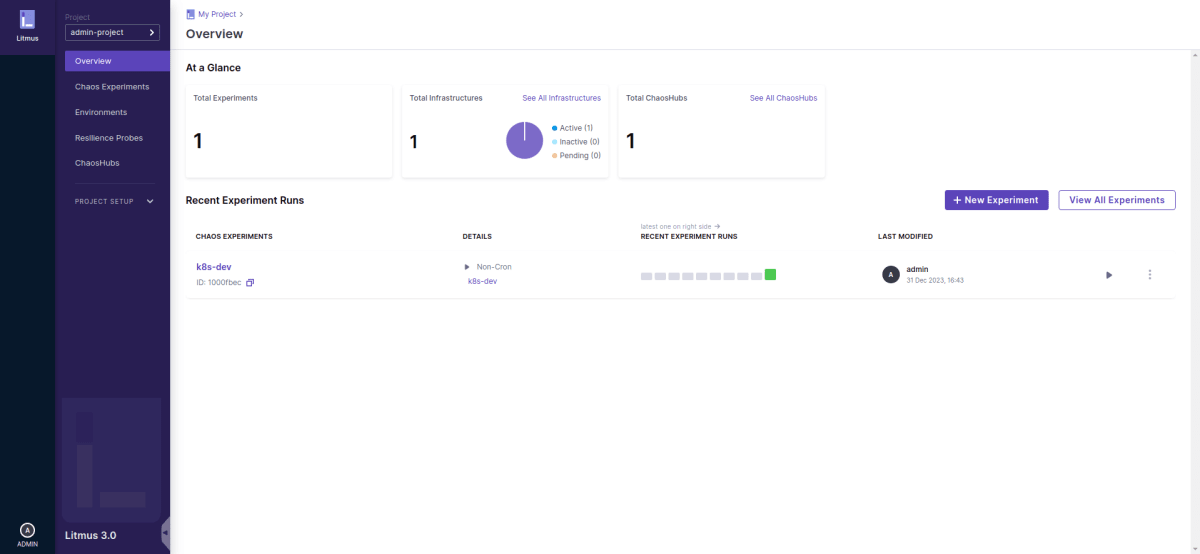Click the 31 Dec 2023, 16:43 timestamp
The image size is (1200, 554).
(935, 281)
